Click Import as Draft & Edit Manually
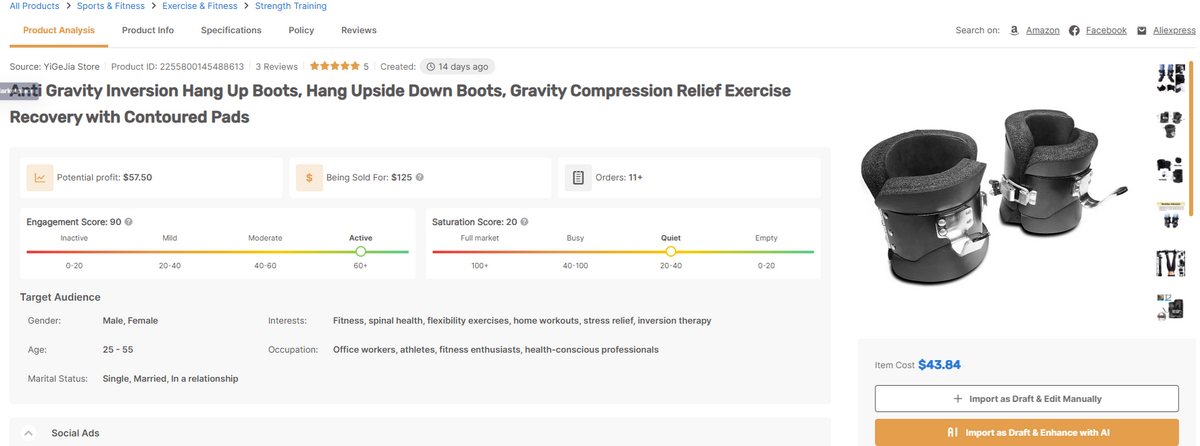Screen dimensions: 1200x446 tap(1027, 398)
